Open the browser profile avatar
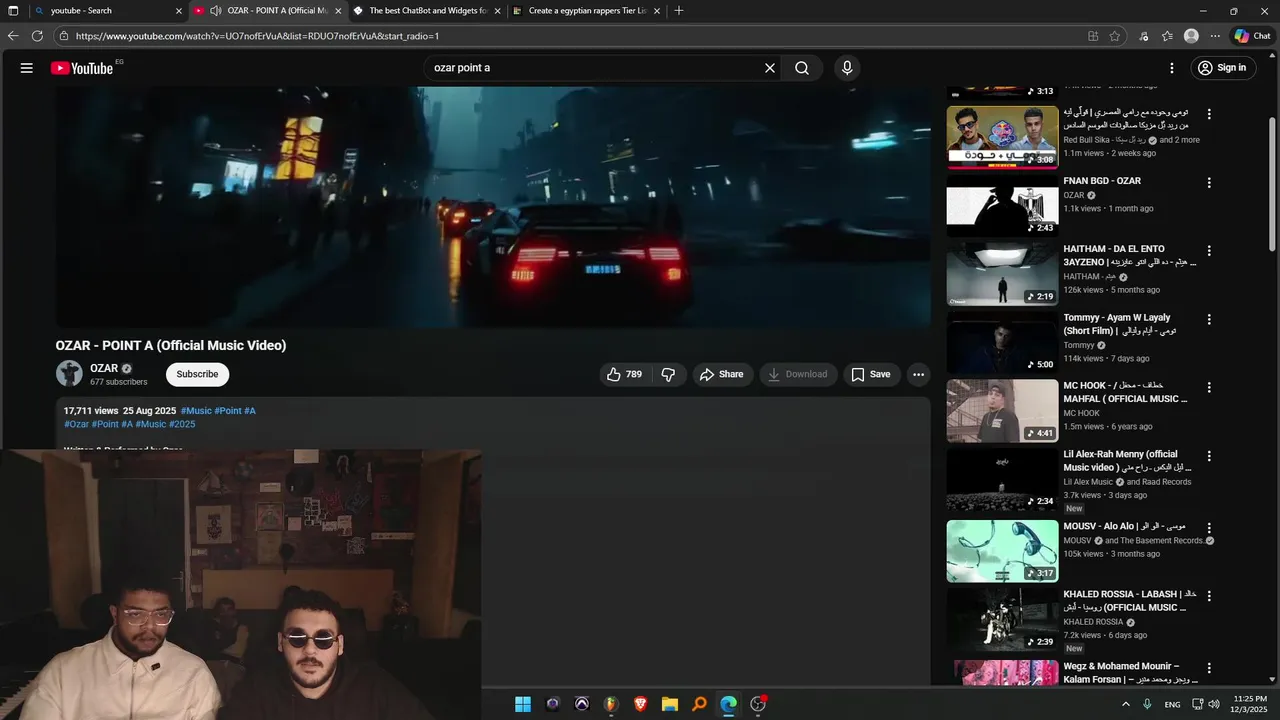The height and width of the screenshot is (720, 1280). point(1191,36)
